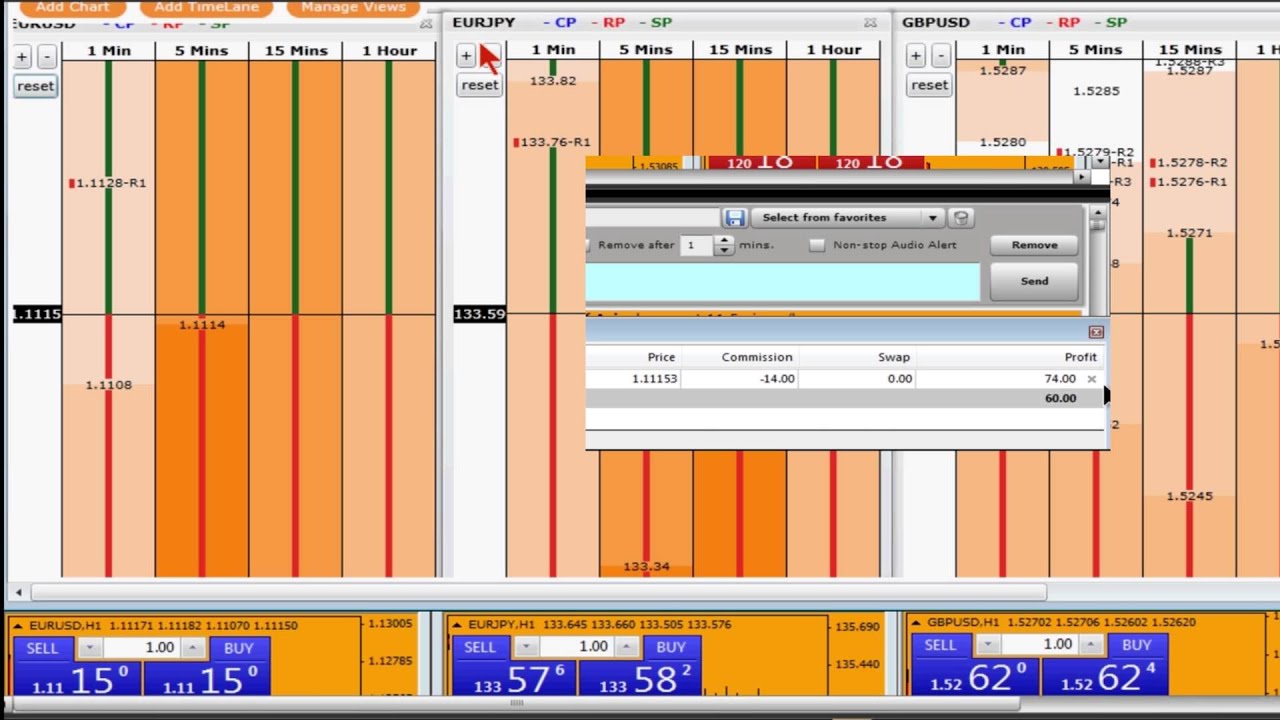The width and height of the screenshot is (1280, 720).
Task: Decrease the EURUSD lot size with down arrow
Action: tap(89, 648)
